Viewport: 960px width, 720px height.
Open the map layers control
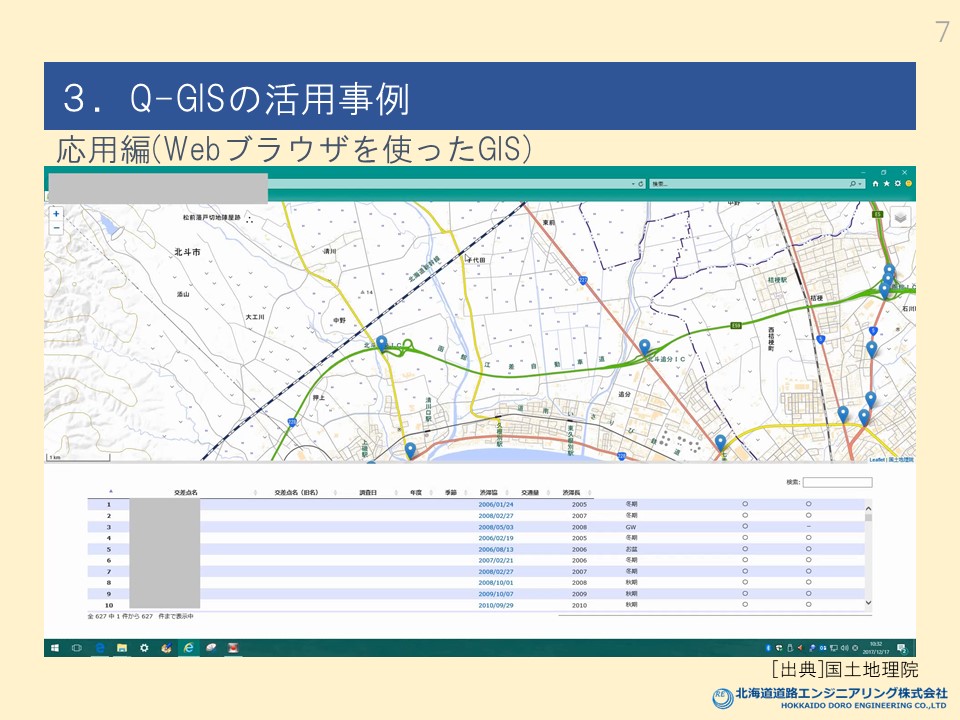900,218
